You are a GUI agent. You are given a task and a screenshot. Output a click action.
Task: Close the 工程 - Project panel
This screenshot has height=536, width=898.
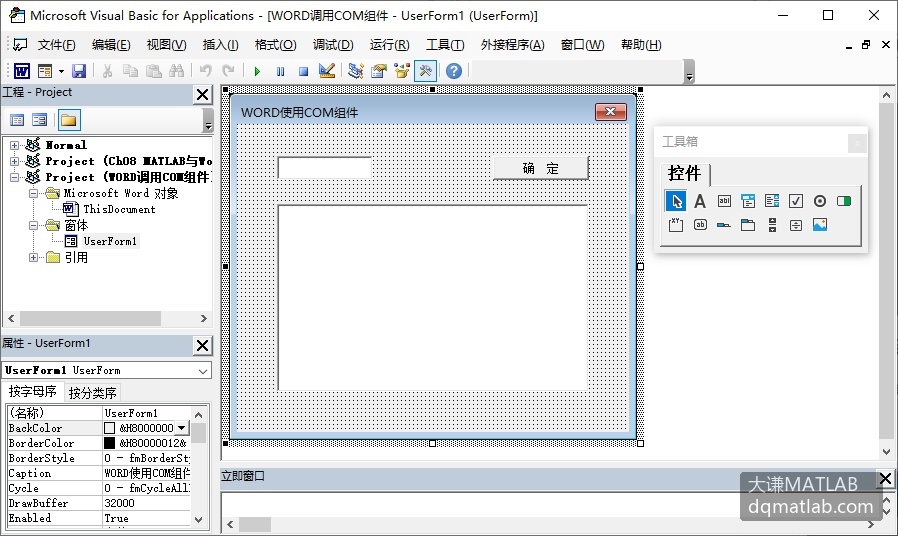click(x=203, y=94)
